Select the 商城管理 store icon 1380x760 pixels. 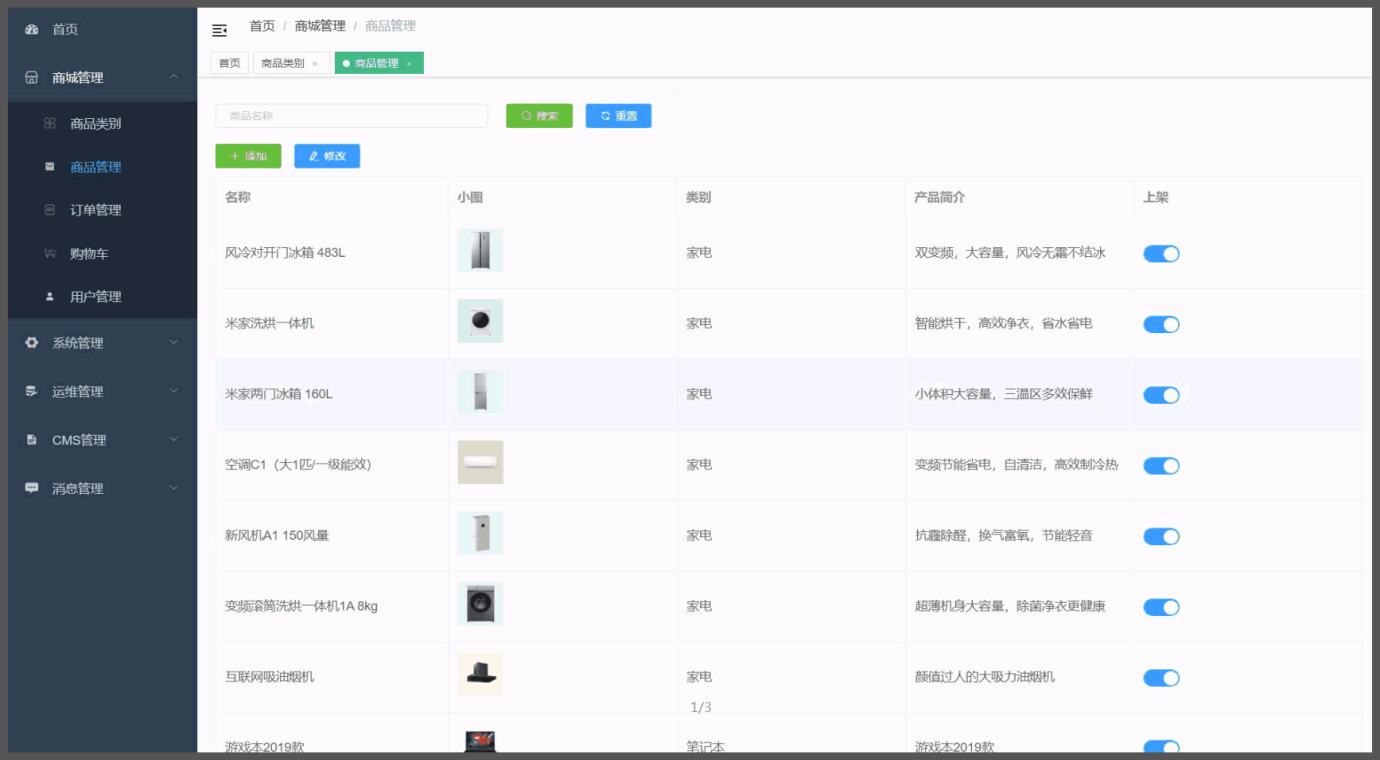(33, 77)
